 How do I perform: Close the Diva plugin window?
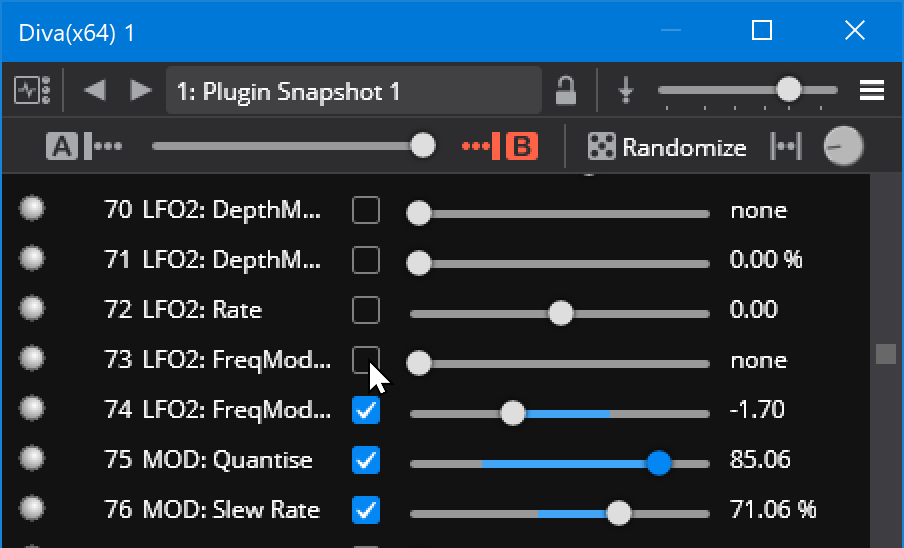tap(854, 31)
